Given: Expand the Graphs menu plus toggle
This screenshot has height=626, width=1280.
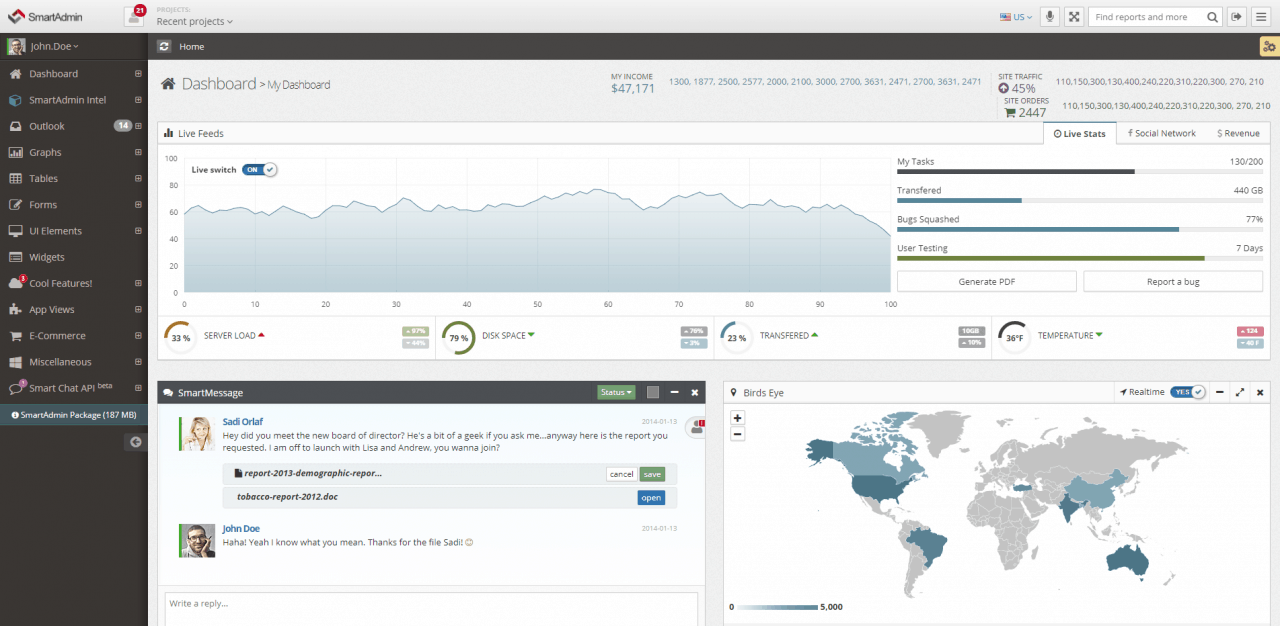Looking at the screenshot, I should click(x=138, y=153).
